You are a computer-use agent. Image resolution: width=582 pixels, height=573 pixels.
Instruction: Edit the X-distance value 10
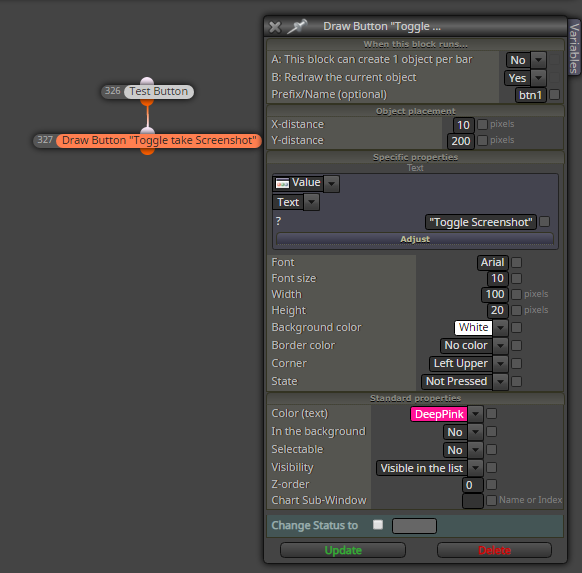(x=463, y=125)
